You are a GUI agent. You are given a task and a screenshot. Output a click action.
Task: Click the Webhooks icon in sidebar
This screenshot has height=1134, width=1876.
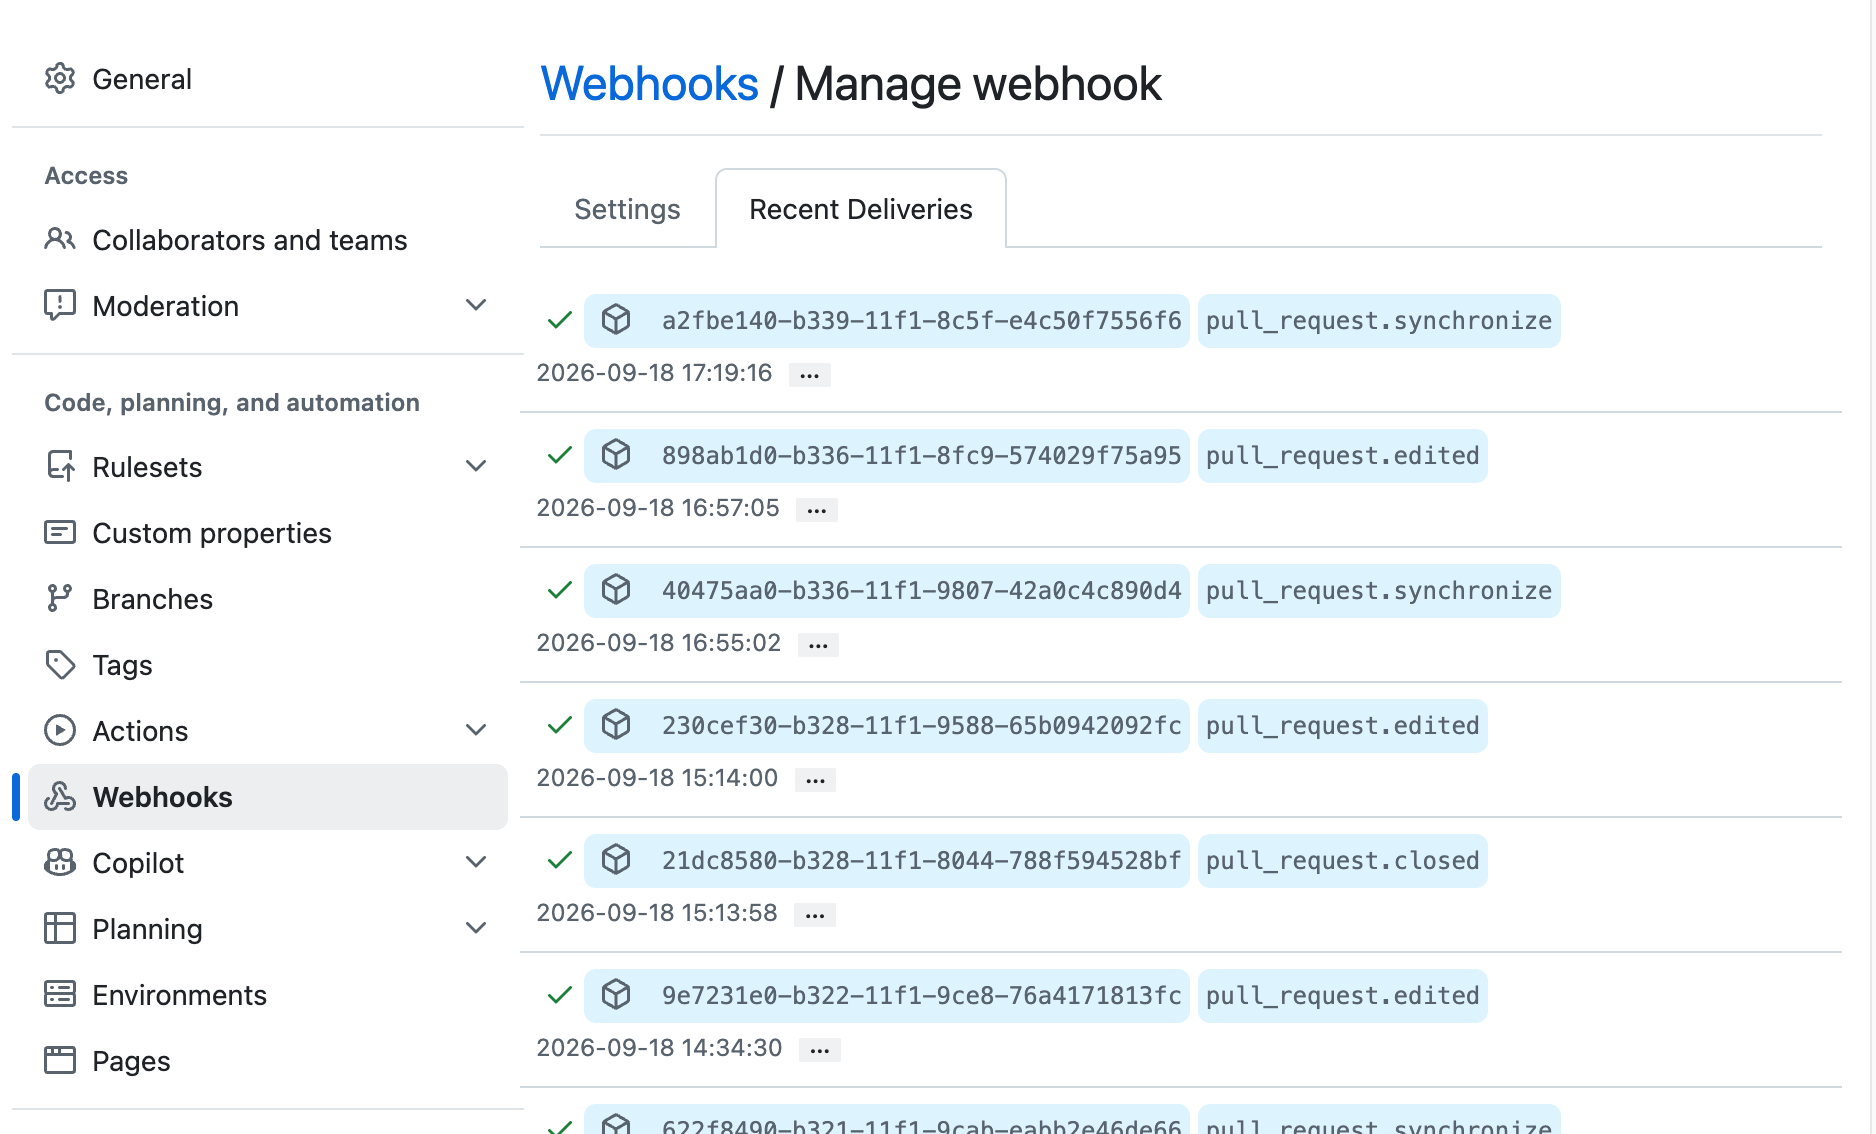[x=60, y=797]
